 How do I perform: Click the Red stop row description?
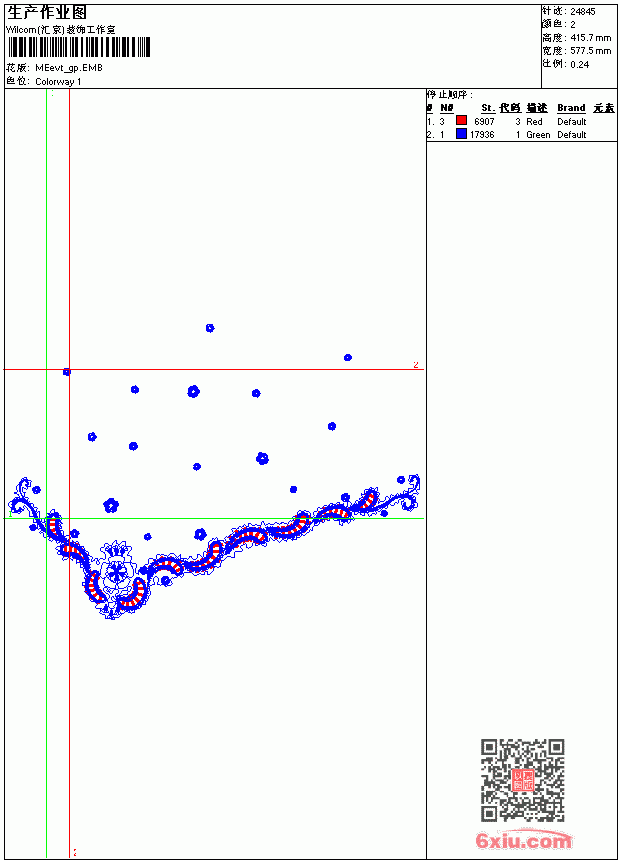tap(534, 122)
